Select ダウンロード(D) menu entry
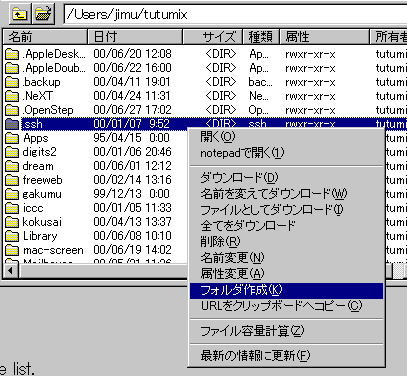This screenshot has height=376, width=407. tap(286, 178)
